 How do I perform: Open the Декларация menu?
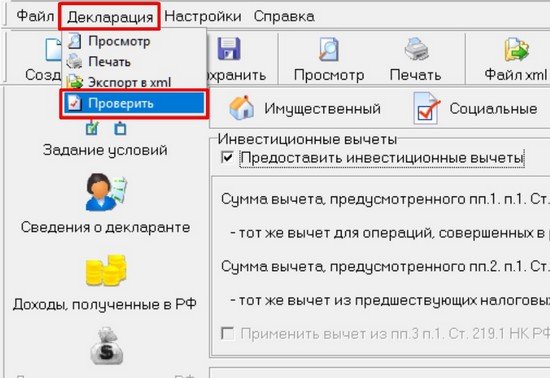point(110,17)
